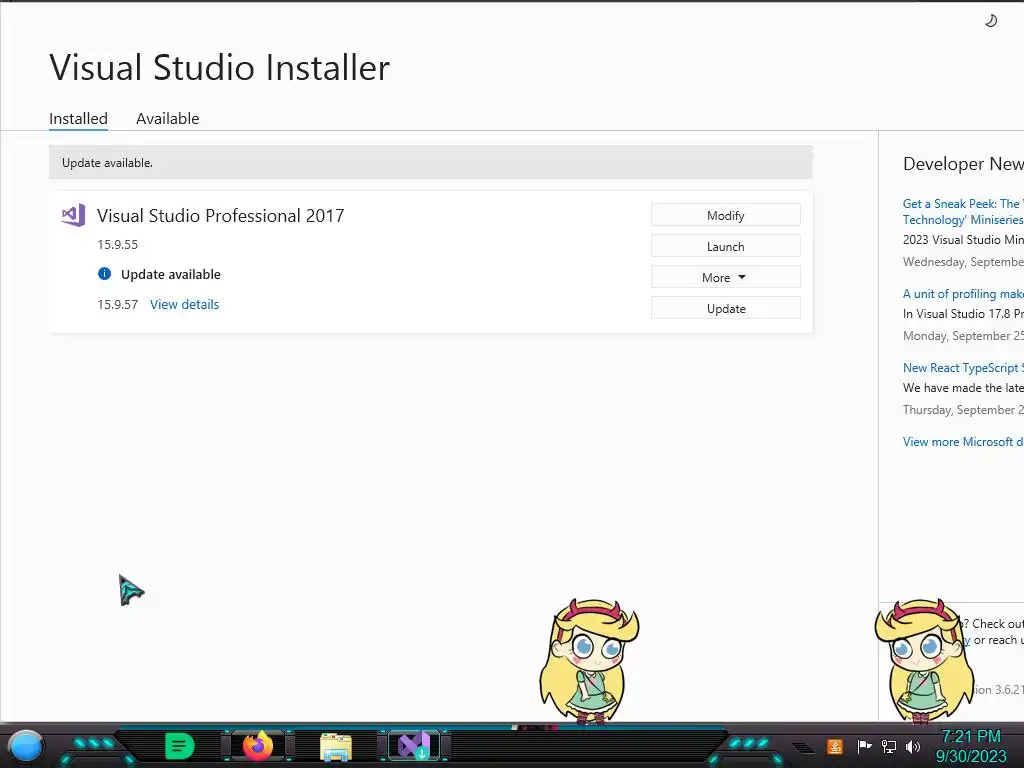Click the 'Visual Studio Professional 2017' product title

[221, 216]
